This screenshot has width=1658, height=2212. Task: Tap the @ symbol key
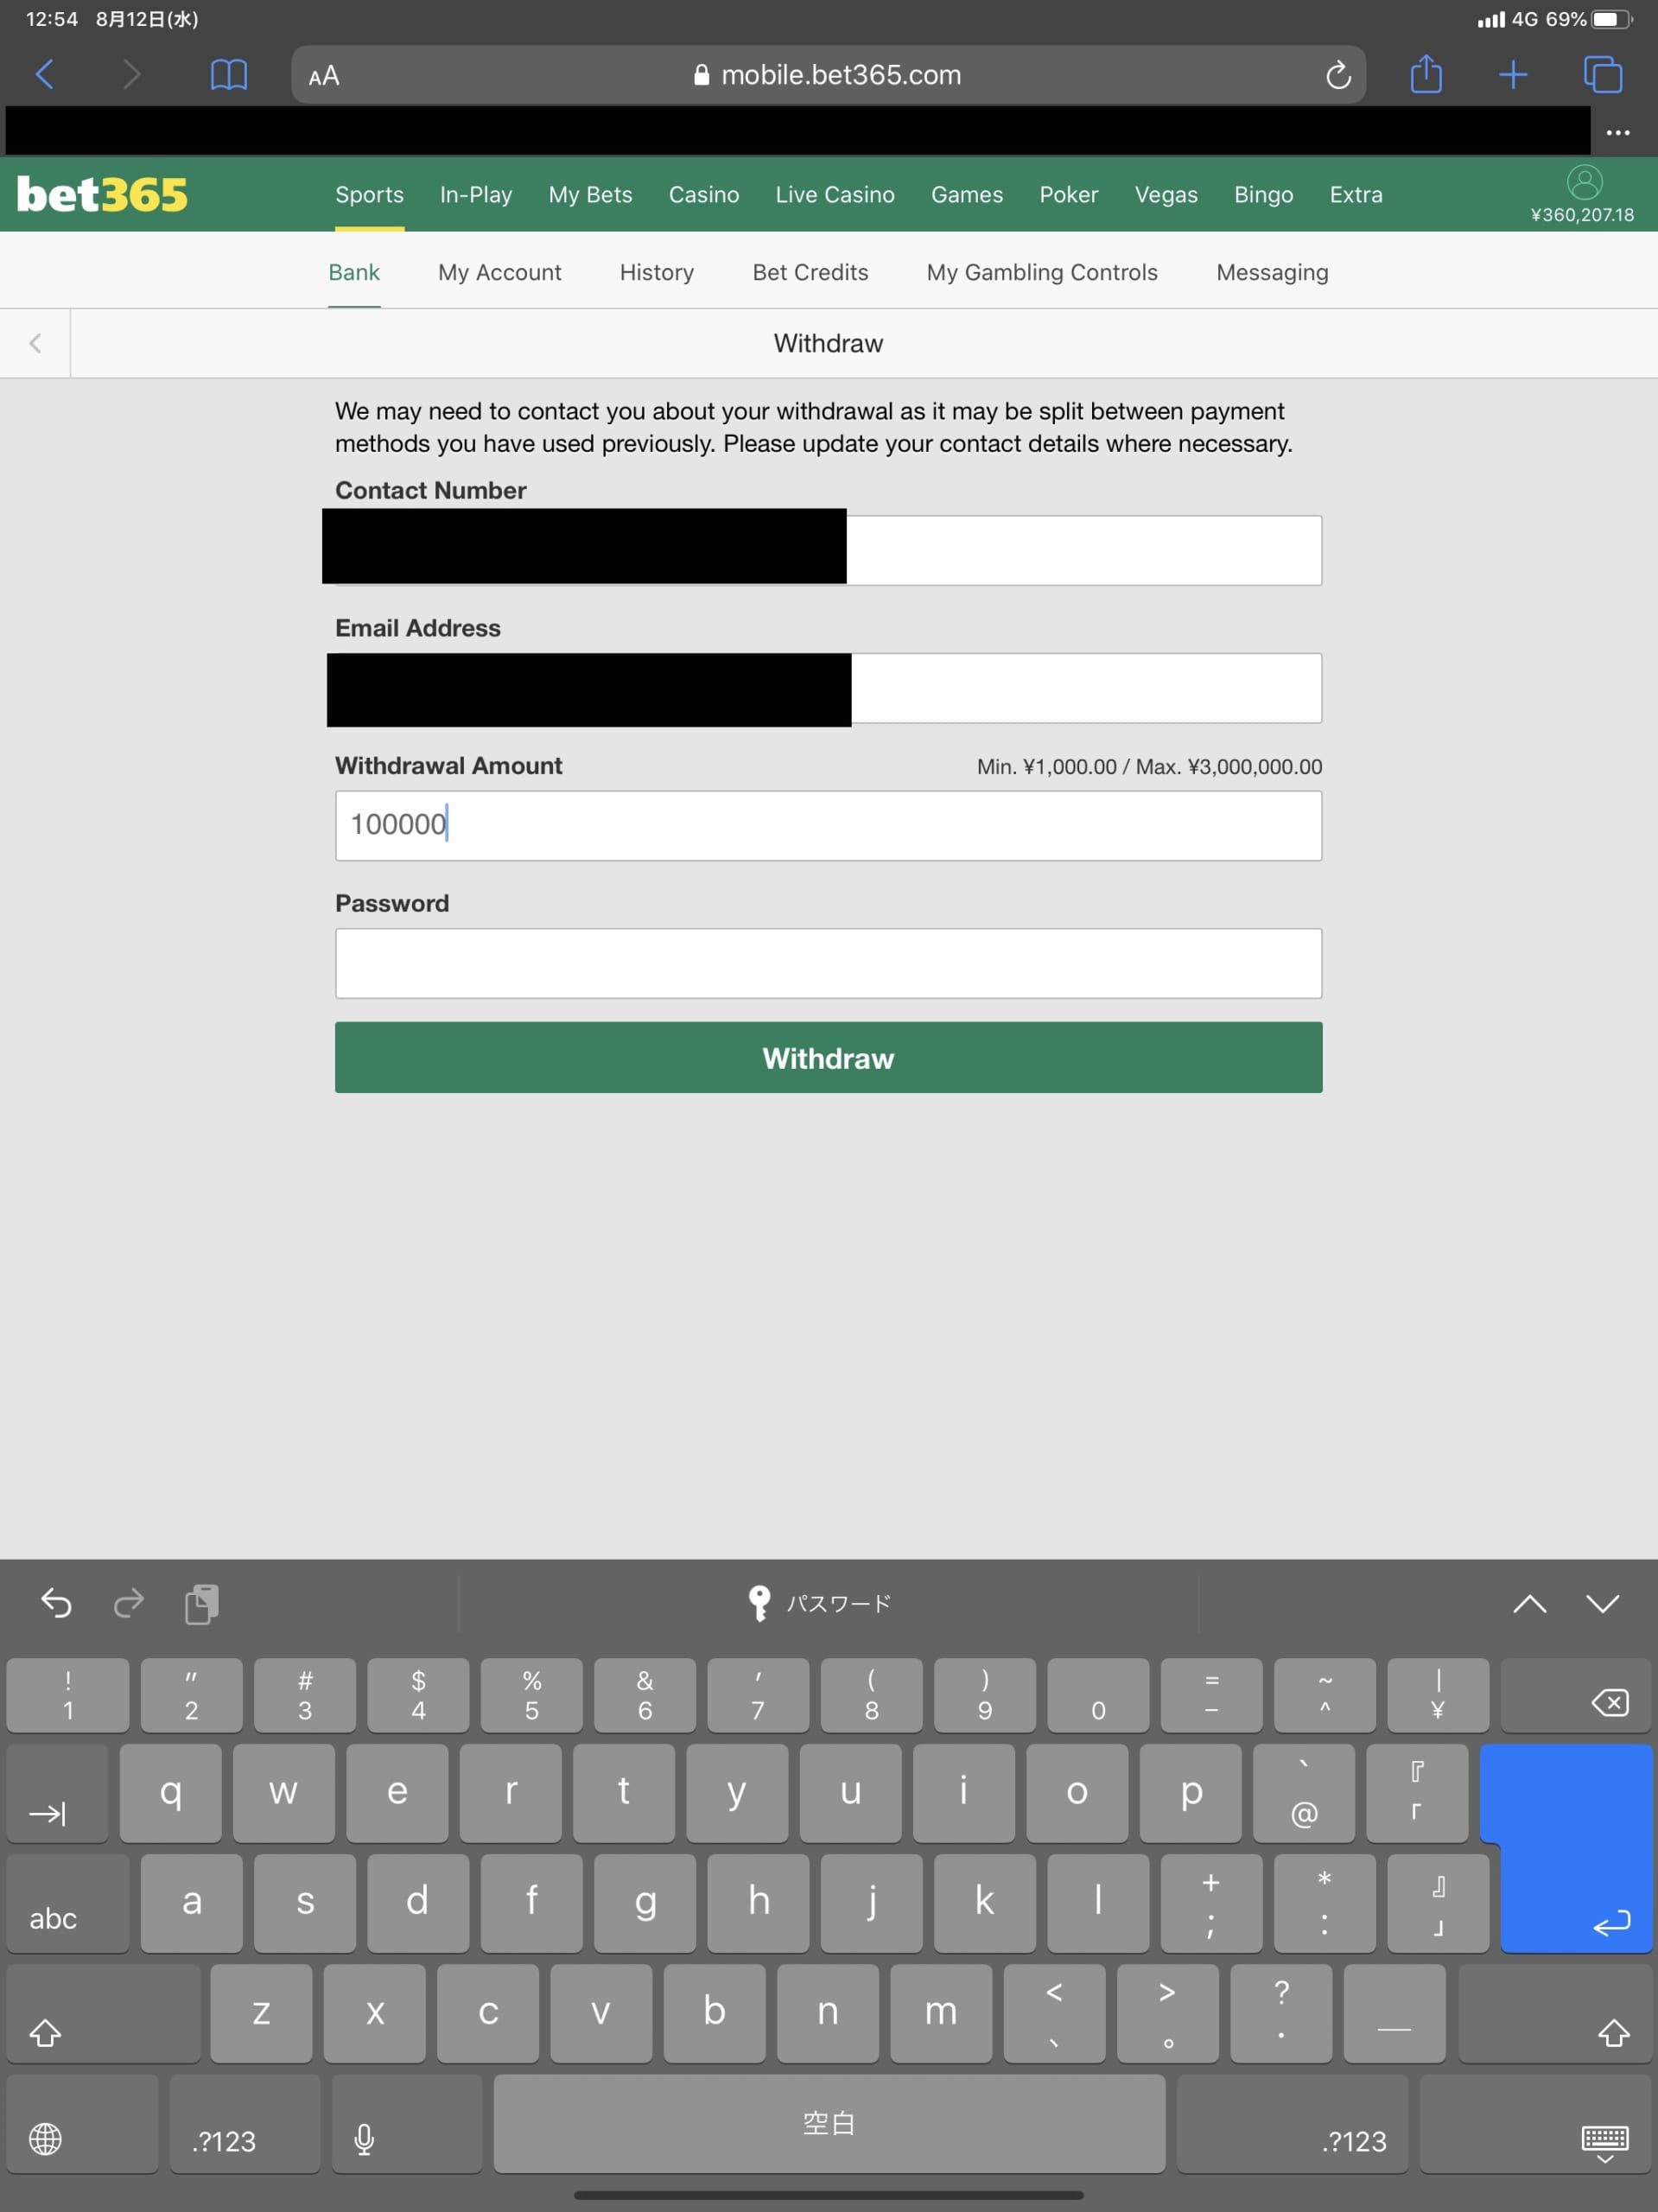tap(1304, 1793)
